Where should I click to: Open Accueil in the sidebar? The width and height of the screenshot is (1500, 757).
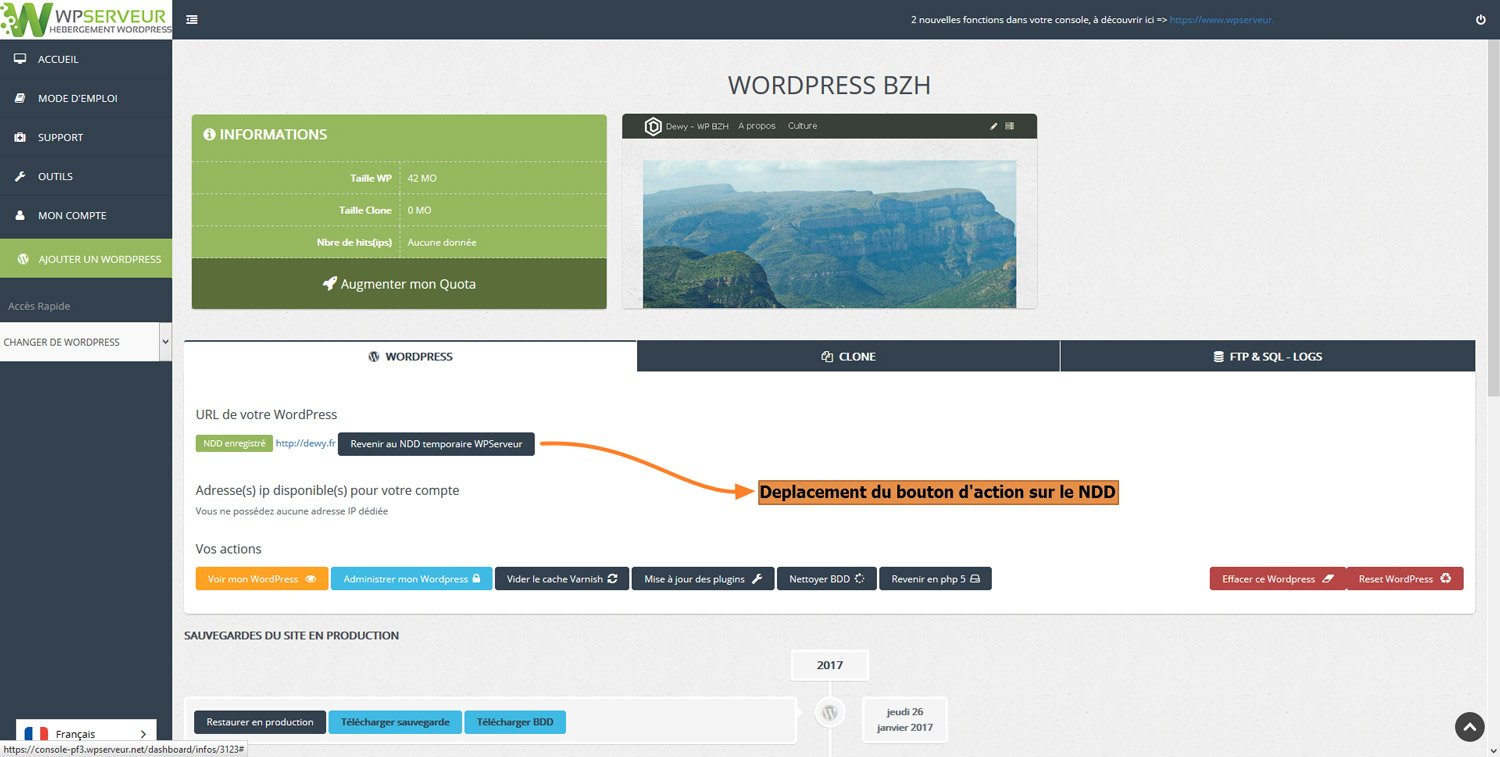point(86,59)
